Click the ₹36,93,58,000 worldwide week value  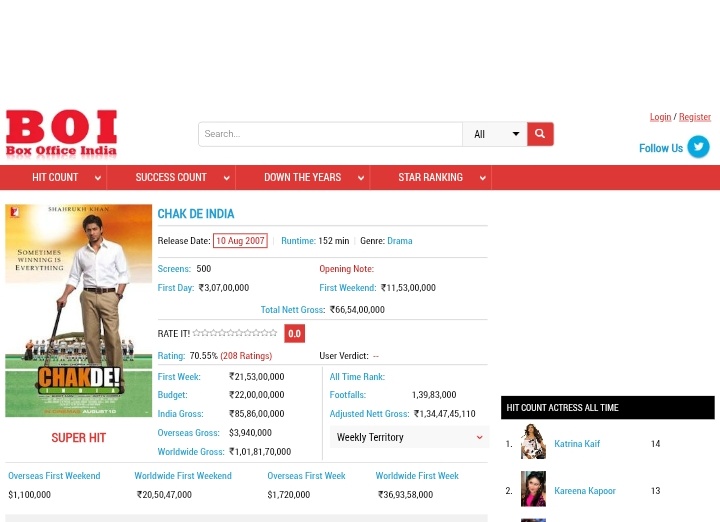(405, 495)
